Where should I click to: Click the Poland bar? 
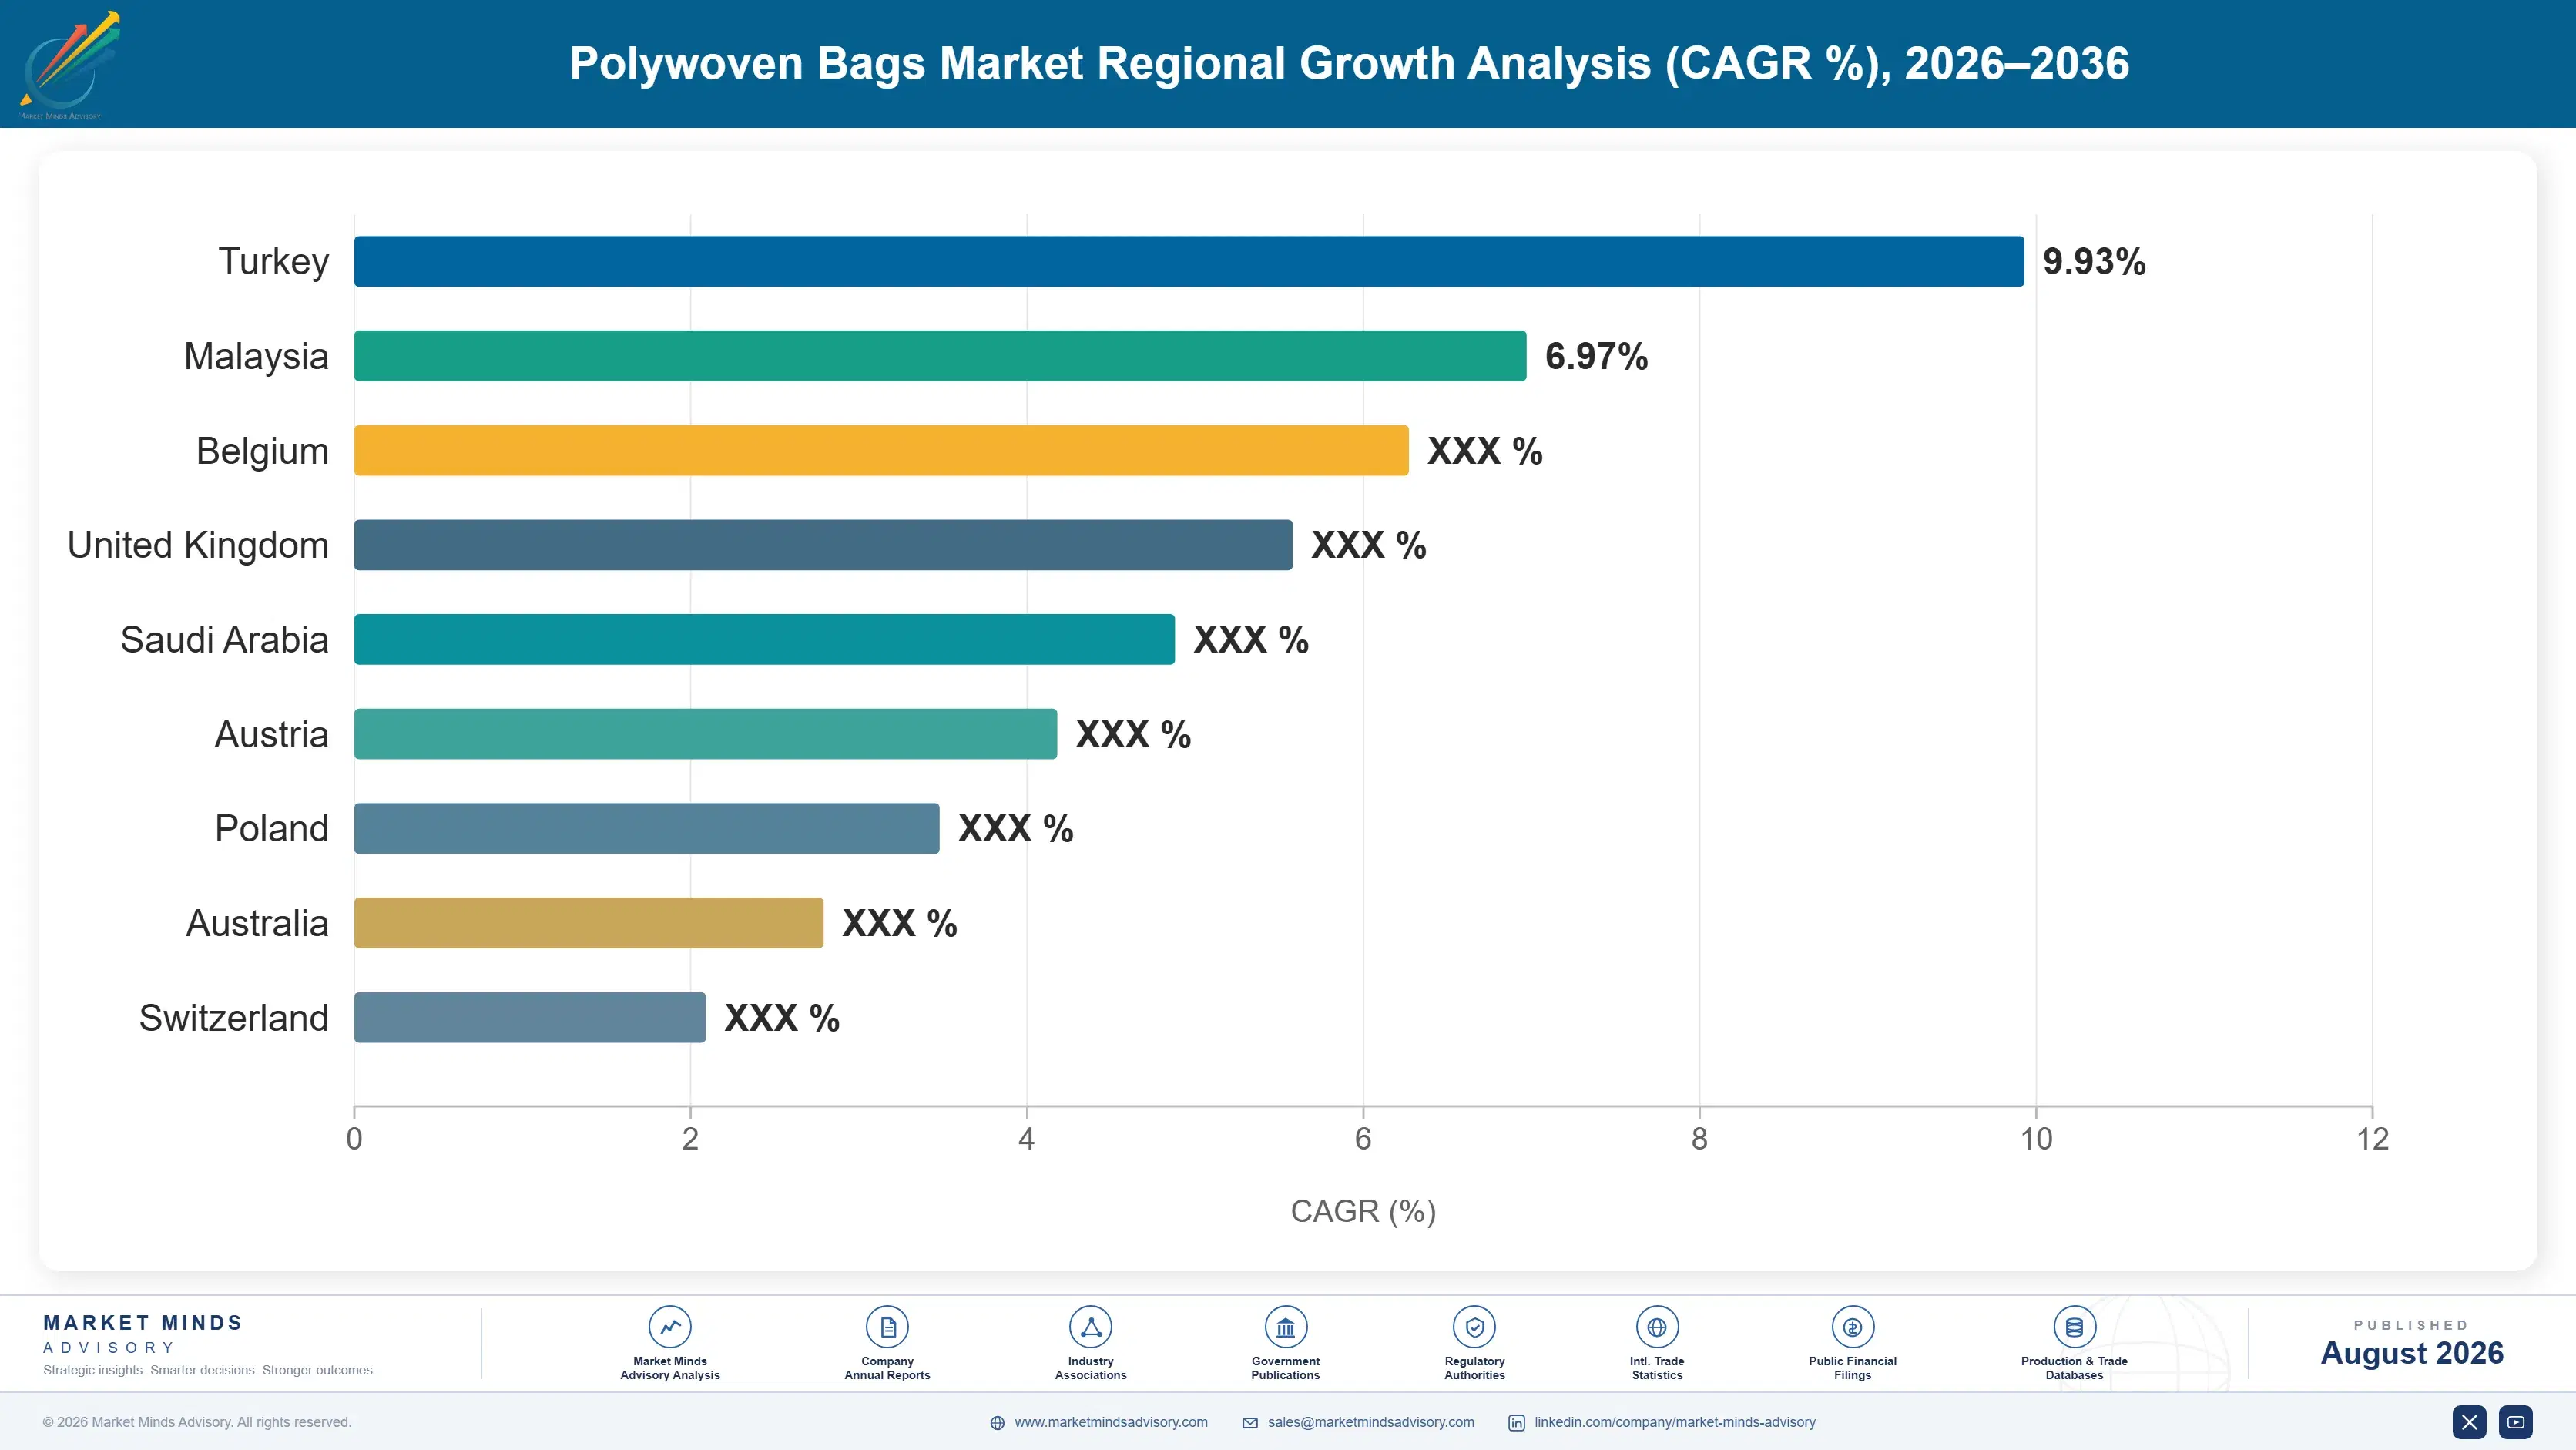647,828
